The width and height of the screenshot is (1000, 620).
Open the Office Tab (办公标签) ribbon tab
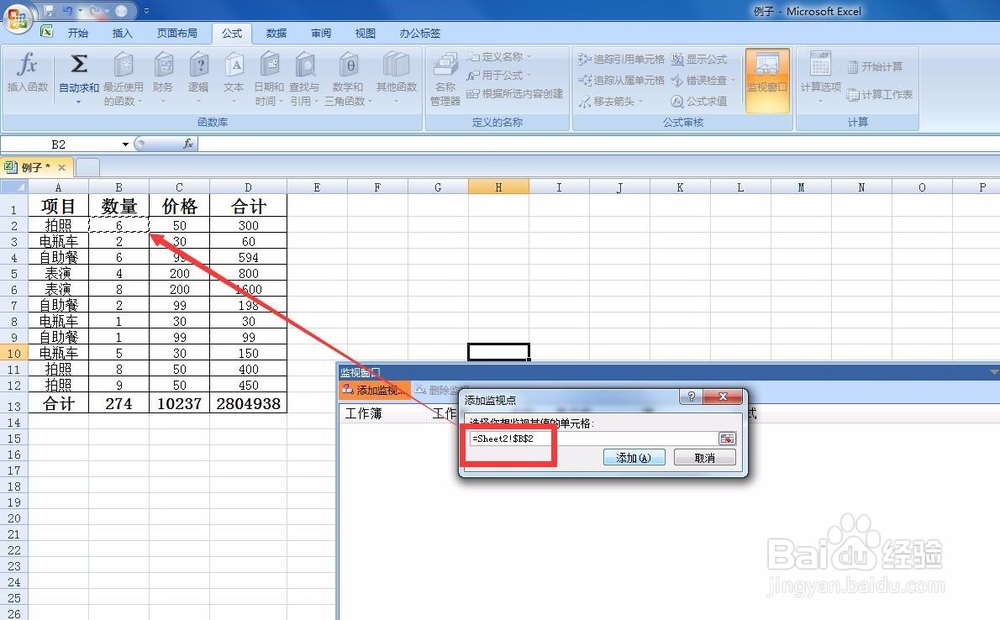coord(420,33)
